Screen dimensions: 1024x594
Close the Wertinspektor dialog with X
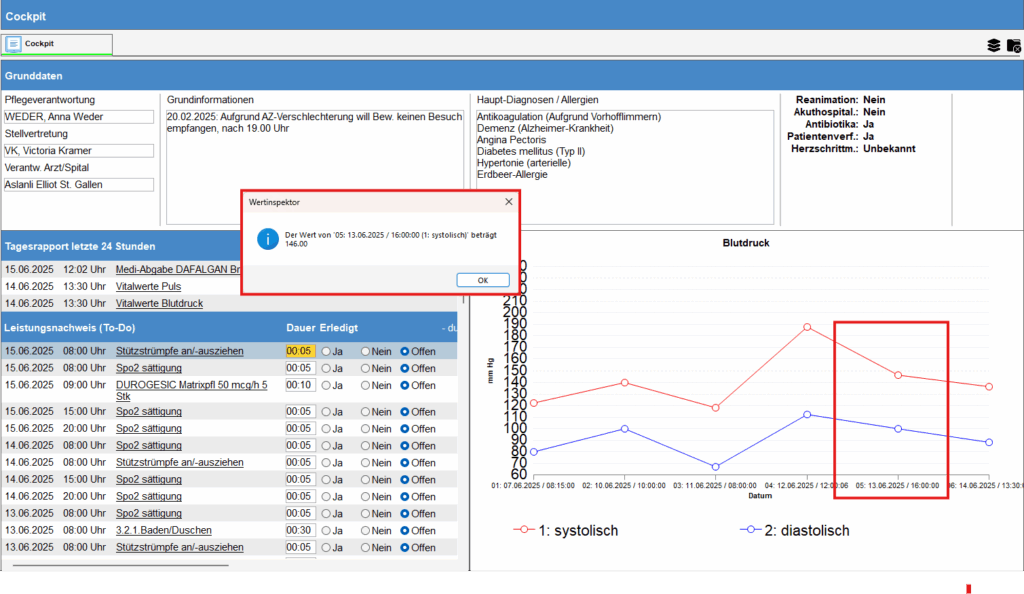pos(508,201)
